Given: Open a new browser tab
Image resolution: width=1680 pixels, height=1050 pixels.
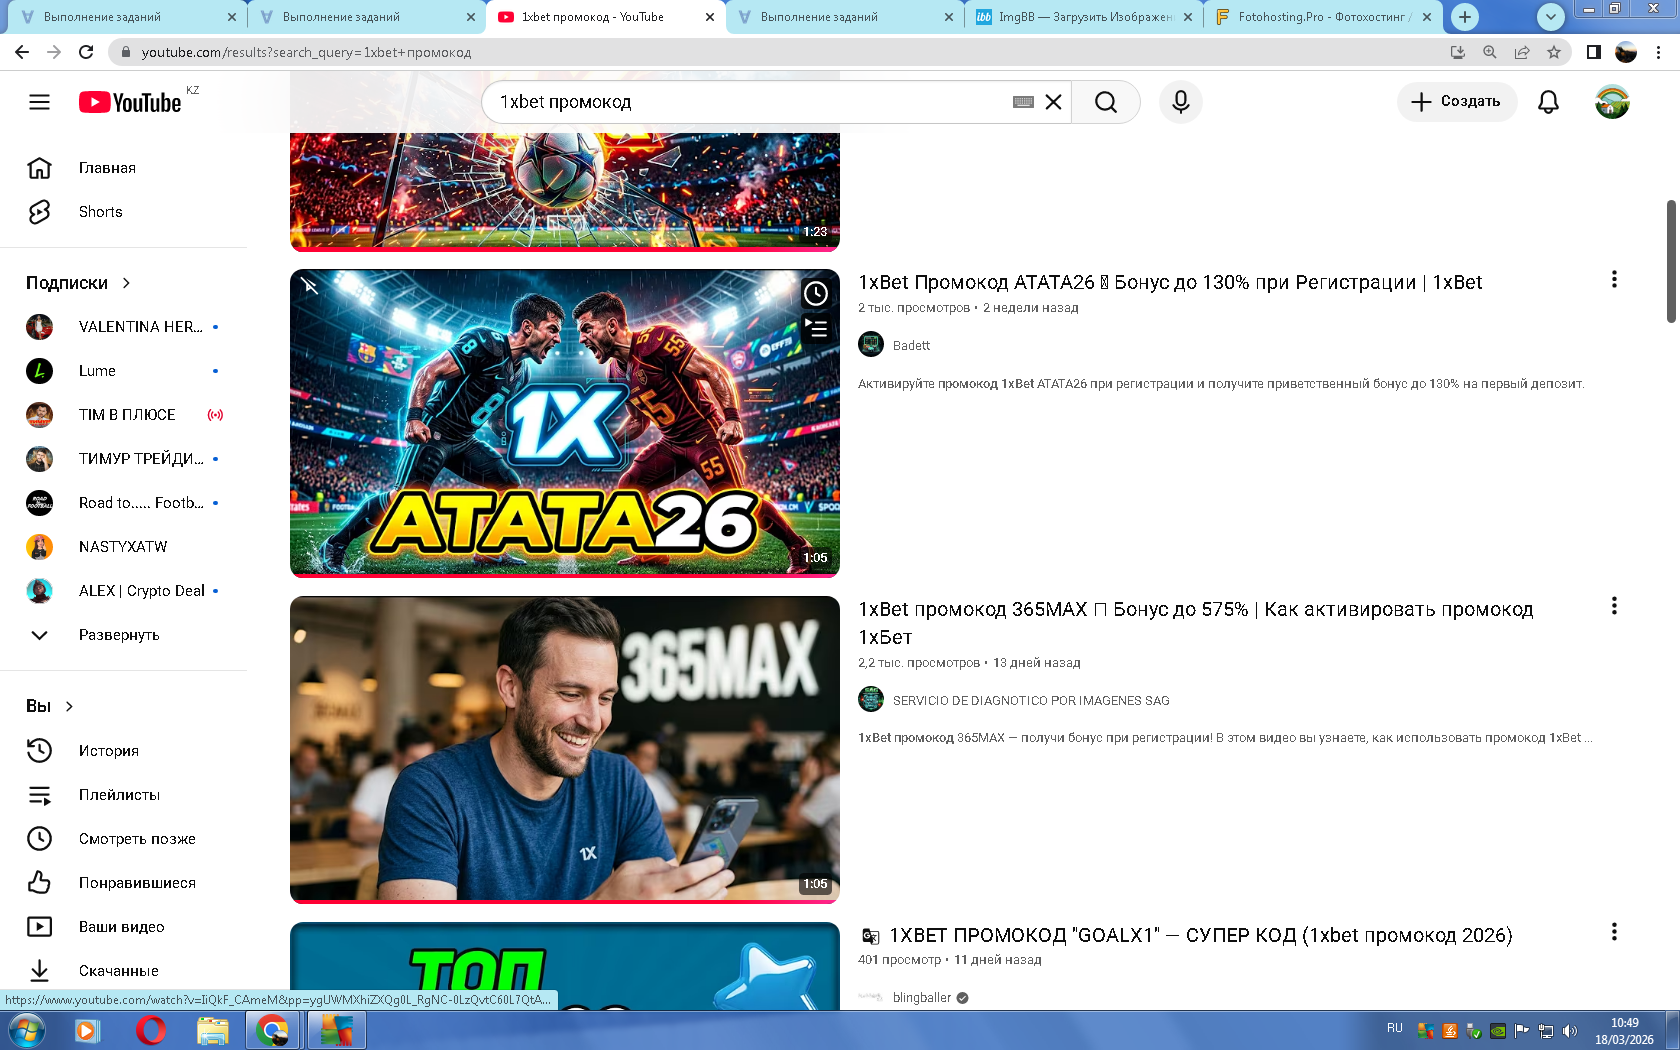Looking at the screenshot, I should pos(1465,17).
